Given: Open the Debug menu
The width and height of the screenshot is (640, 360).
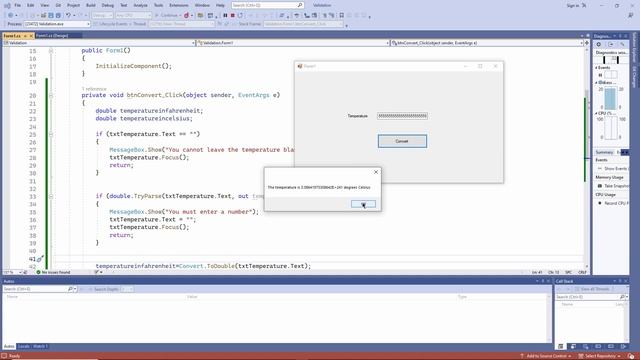Looking at the screenshot, I should (x=108, y=5).
